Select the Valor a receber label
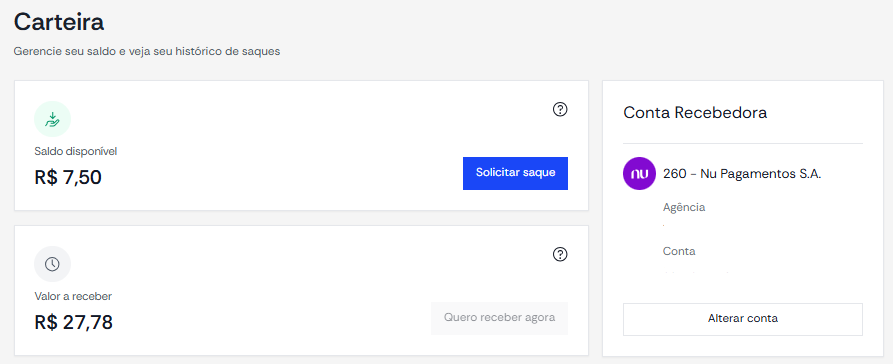Screen dimensions: 893x364 (73, 296)
